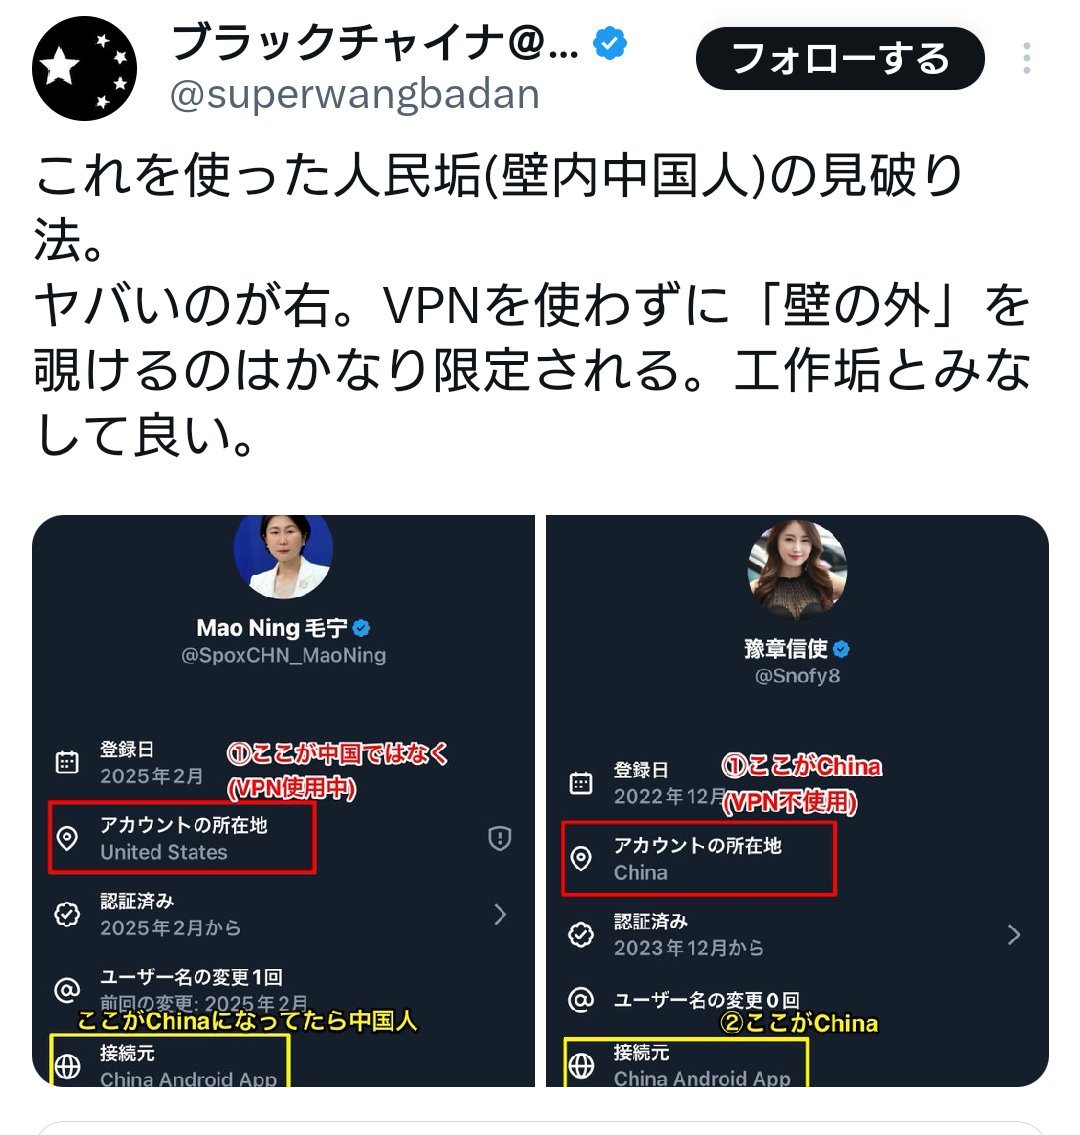Click the 豫章信使 profile photo
Image resolution: width=1080 pixels, height=1135 pixels.
point(797,570)
